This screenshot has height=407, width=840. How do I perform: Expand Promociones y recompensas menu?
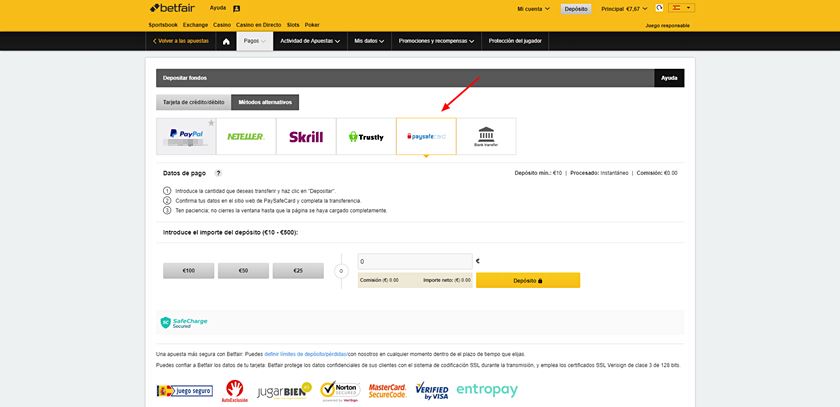(x=437, y=41)
